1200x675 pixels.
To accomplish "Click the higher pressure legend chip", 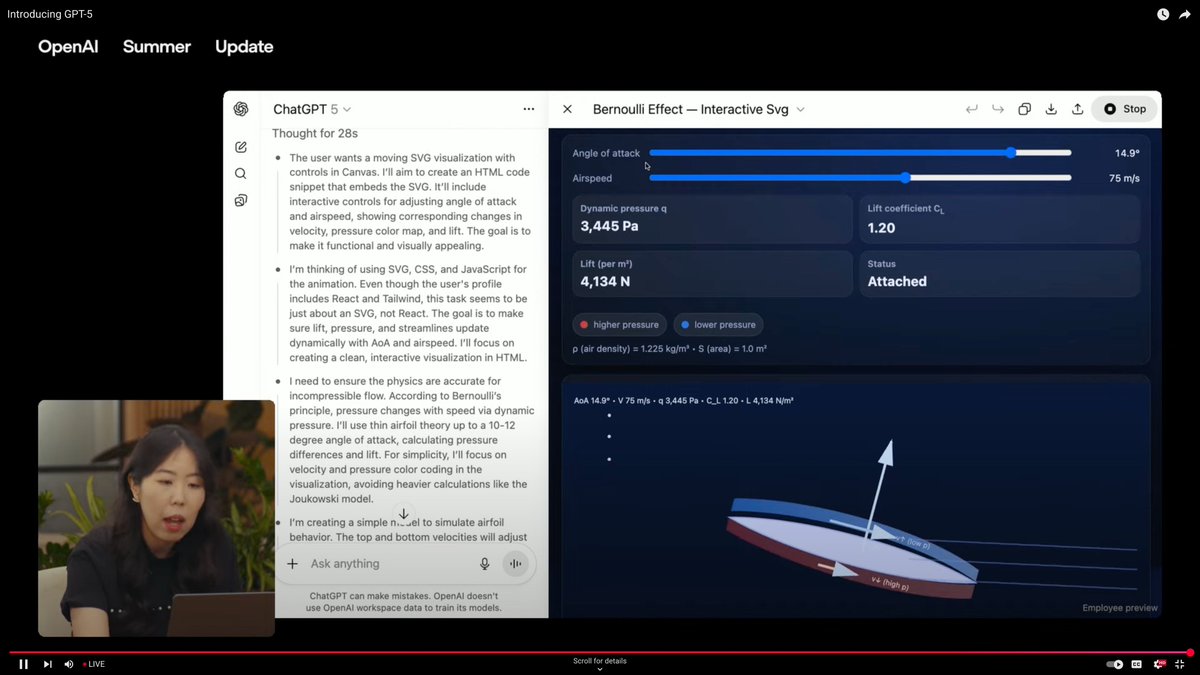I will click(x=618, y=325).
